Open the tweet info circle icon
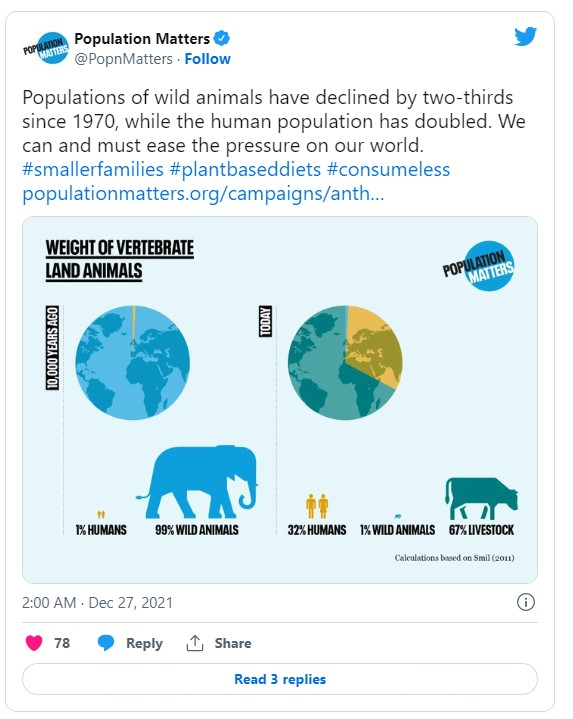This screenshot has height=719, width=573. pos(526,602)
